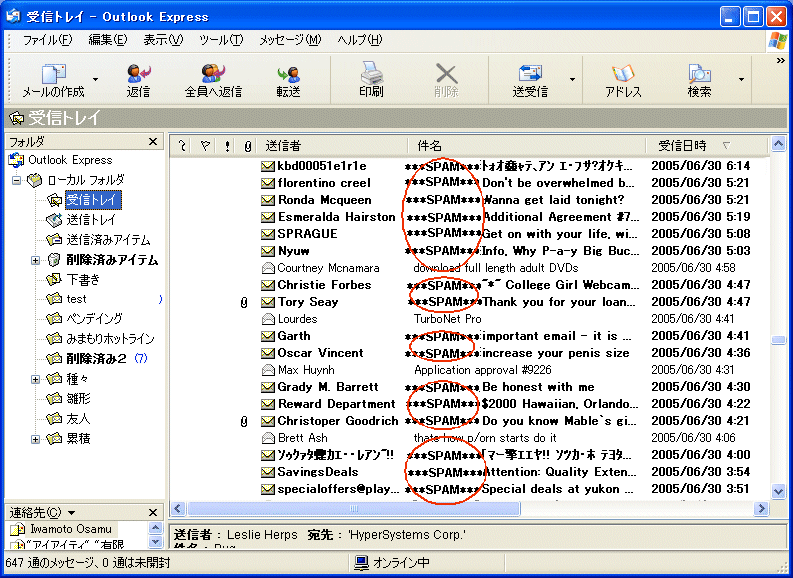
Task: Select the 友人 folder
Action: pyautogui.click(x=78, y=419)
